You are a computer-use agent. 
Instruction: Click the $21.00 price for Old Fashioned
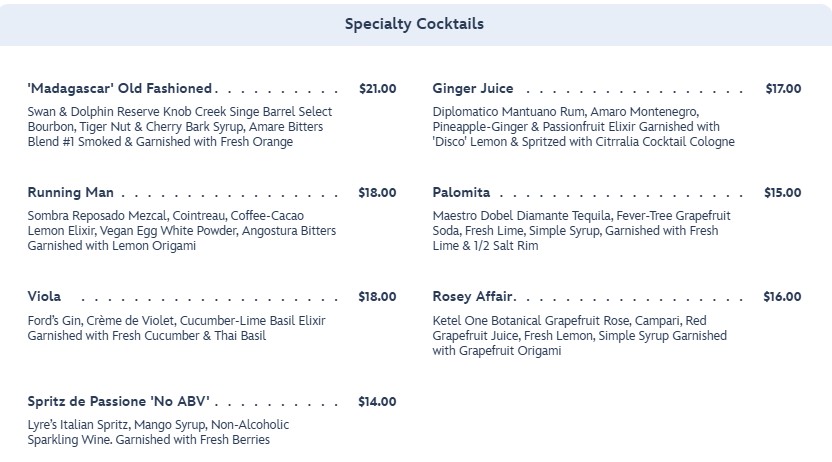click(x=377, y=88)
